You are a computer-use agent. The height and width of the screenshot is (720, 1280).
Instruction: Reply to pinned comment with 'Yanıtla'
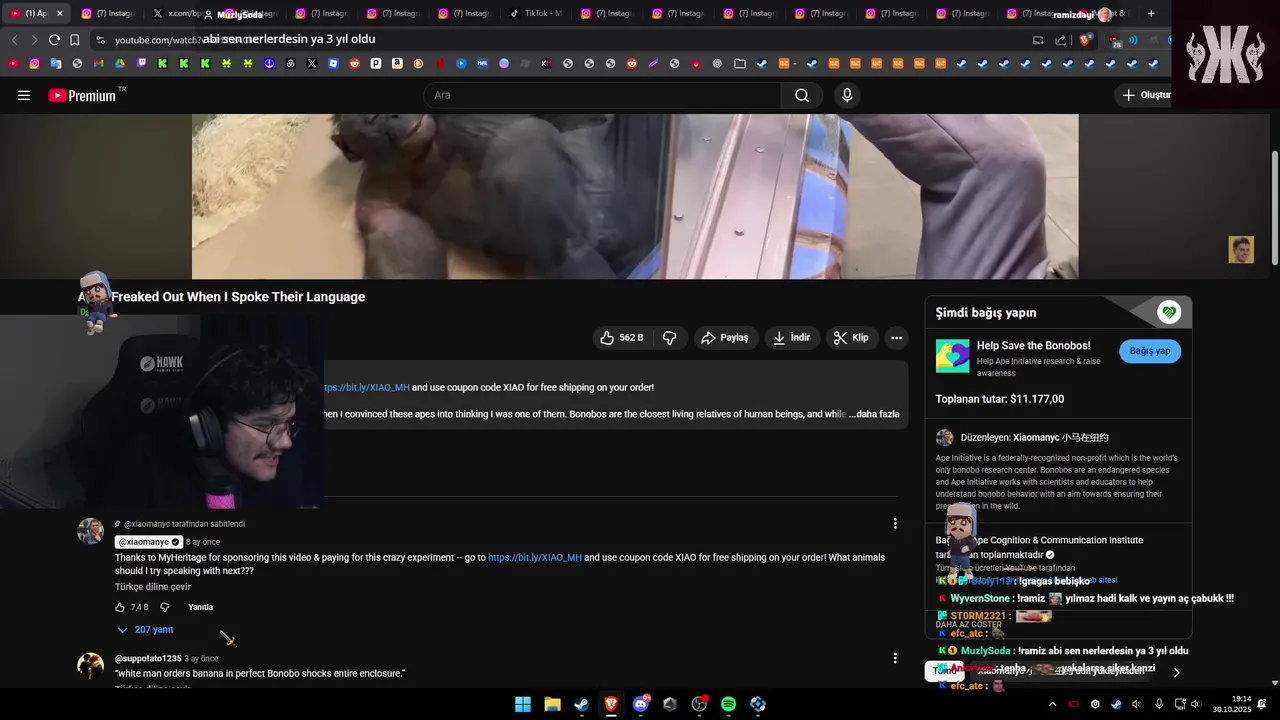(x=201, y=607)
